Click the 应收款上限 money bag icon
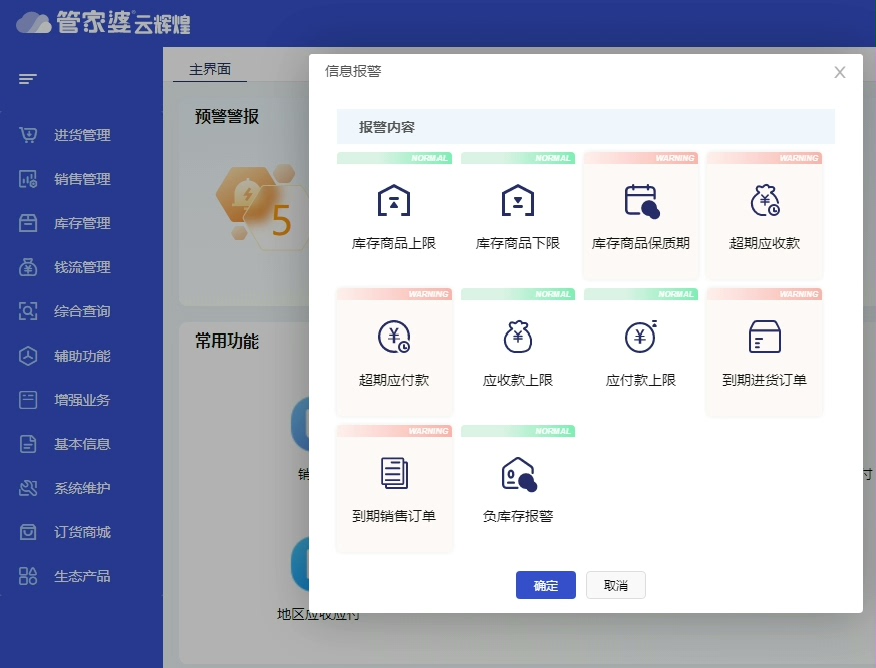 (518, 338)
